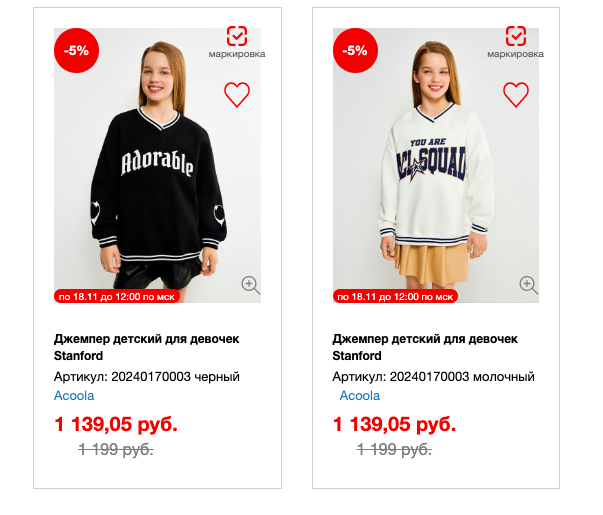Click article number 20240170003 молочный
Image resolution: width=603 pixels, height=515 pixels.
[x=433, y=377]
